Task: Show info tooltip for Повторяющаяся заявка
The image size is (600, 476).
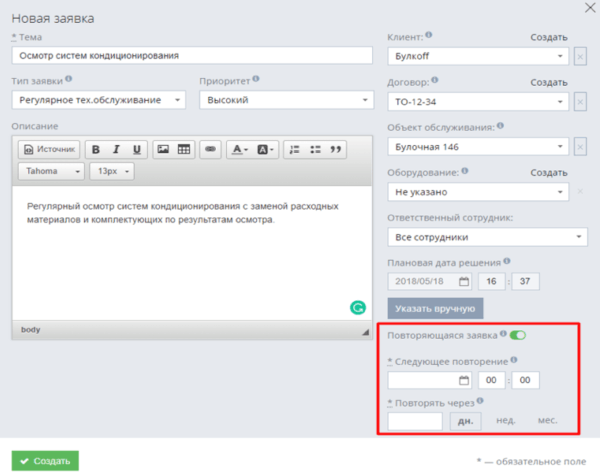Action: click(503, 334)
